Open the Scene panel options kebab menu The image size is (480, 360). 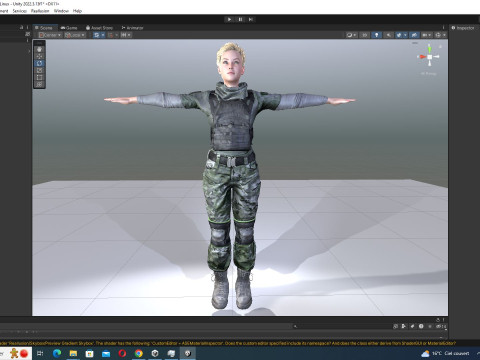443,28
